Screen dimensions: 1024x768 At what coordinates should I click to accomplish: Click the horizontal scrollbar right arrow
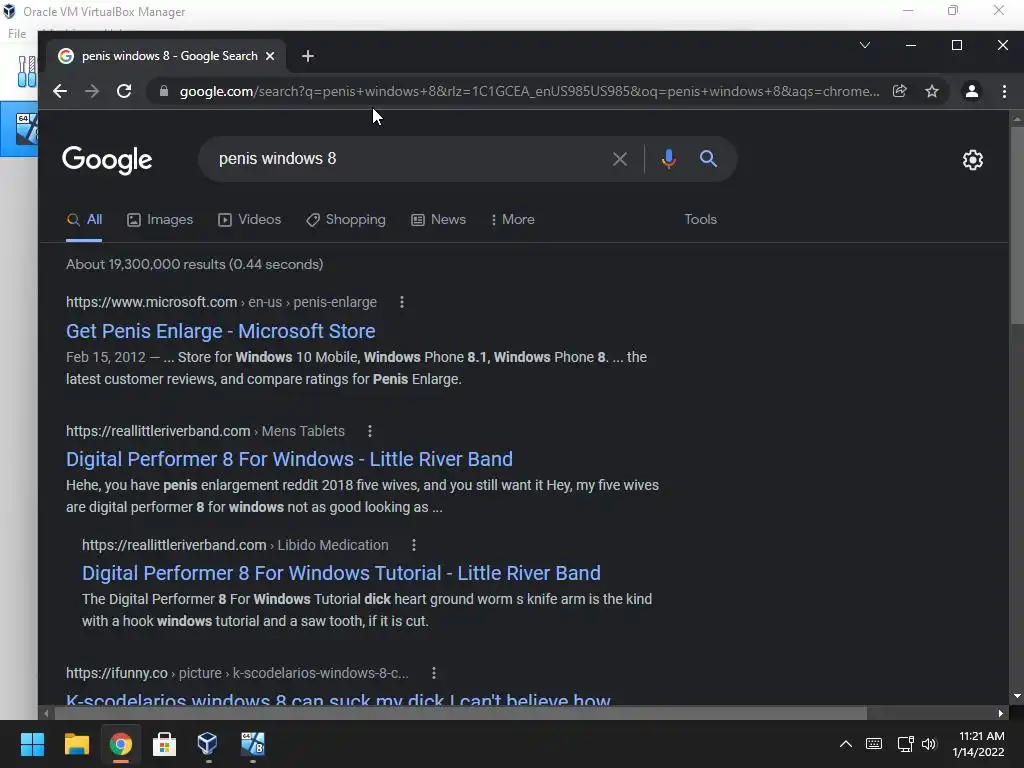(x=1000, y=713)
